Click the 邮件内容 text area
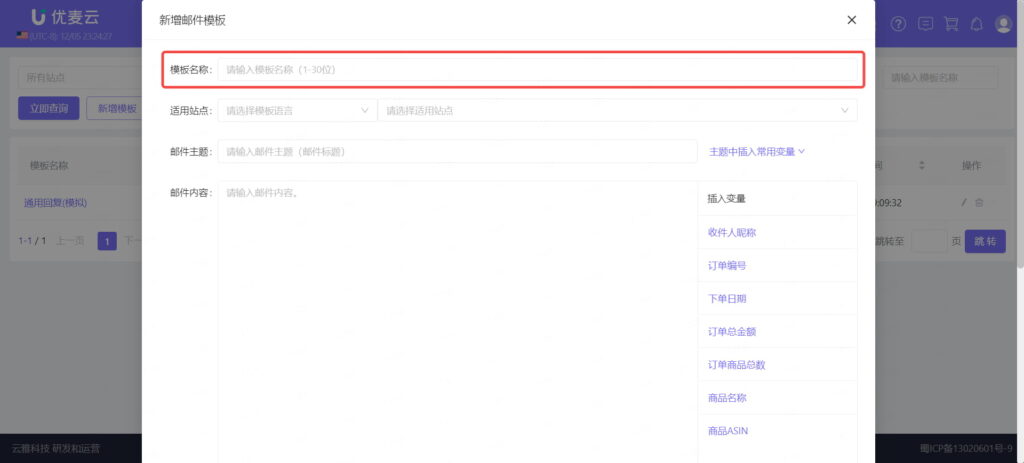Screen dimensions: 1024x463 click(457, 323)
